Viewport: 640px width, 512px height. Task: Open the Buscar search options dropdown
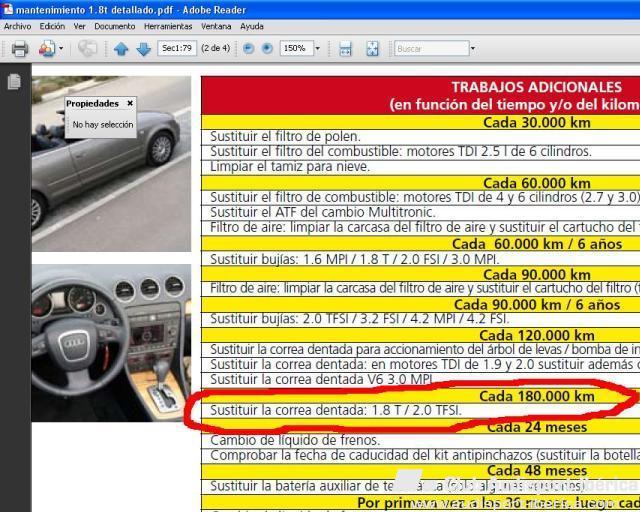pyautogui.click(x=463, y=48)
